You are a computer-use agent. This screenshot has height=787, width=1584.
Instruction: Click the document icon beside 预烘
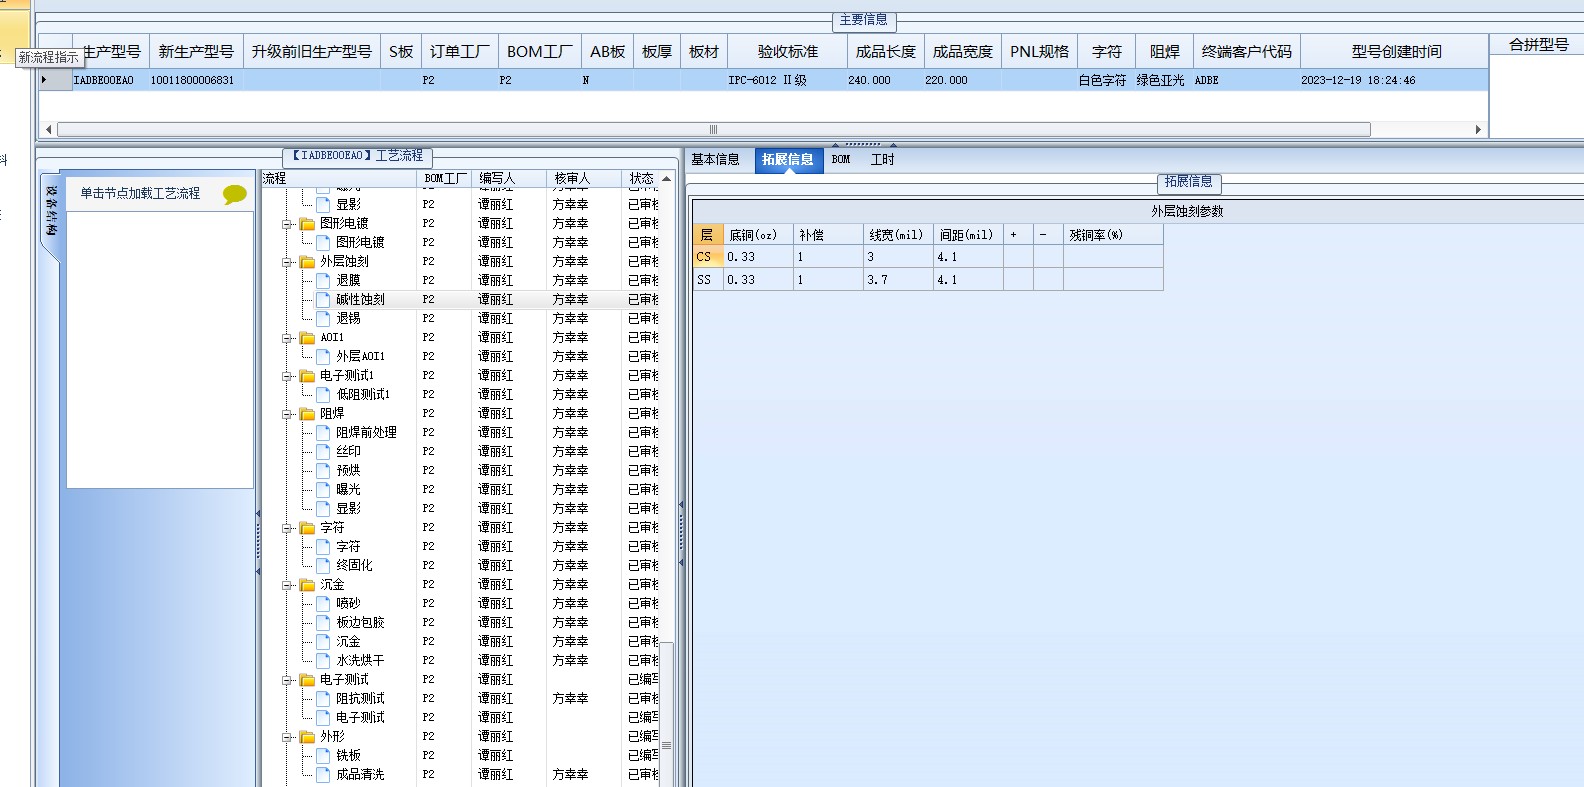click(x=323, y=470)
